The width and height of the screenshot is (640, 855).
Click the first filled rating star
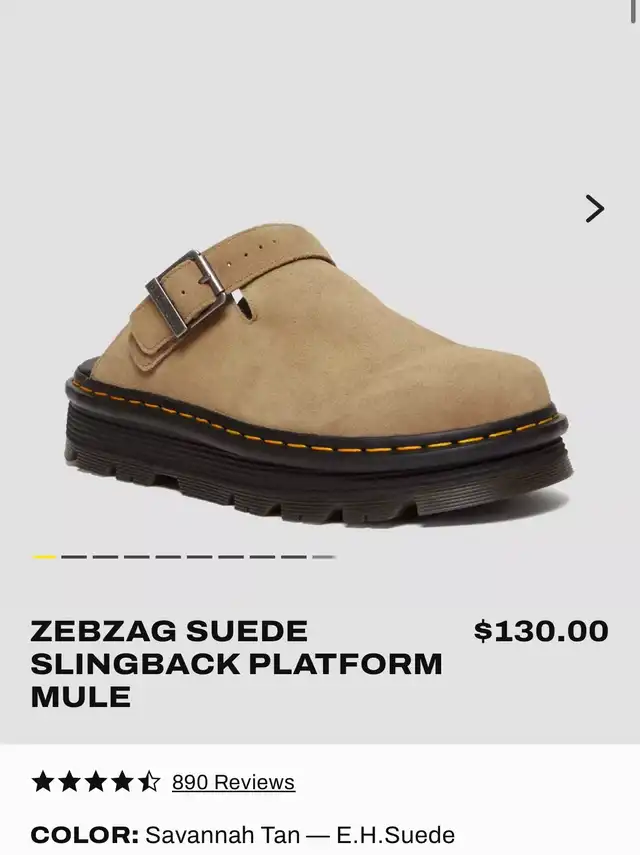point(43,781)
